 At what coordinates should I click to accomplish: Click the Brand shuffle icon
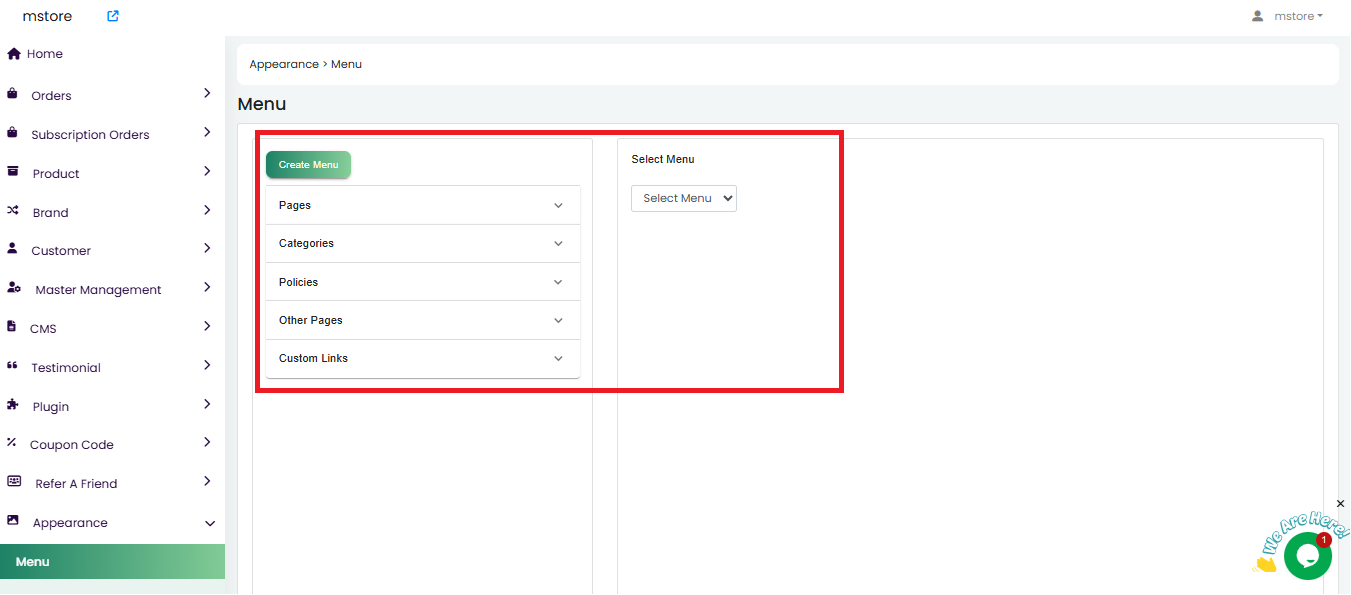click(x=13, y=211)
